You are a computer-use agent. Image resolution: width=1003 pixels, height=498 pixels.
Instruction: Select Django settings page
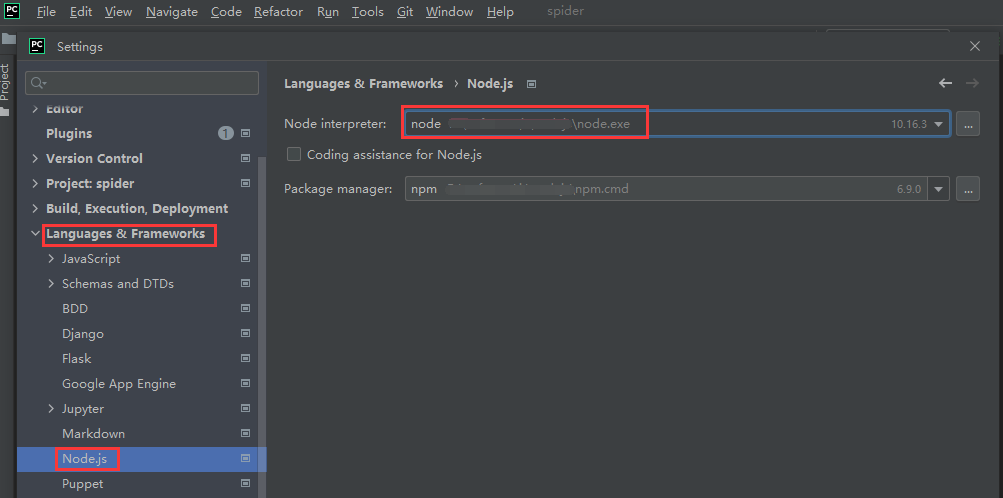pyautogui.click(x=83, y=334)
